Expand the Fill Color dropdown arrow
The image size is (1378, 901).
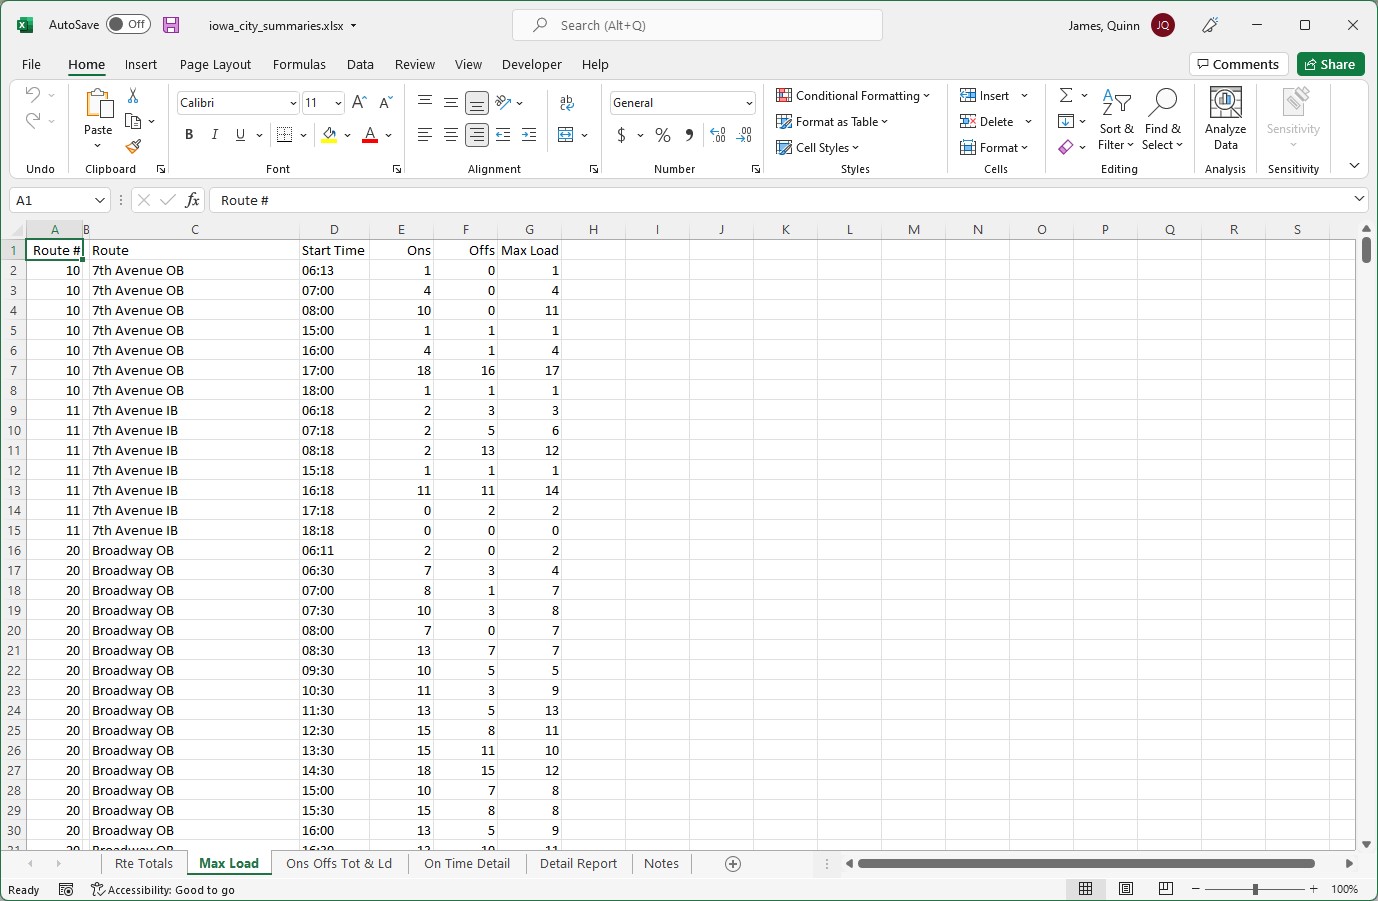347,134
